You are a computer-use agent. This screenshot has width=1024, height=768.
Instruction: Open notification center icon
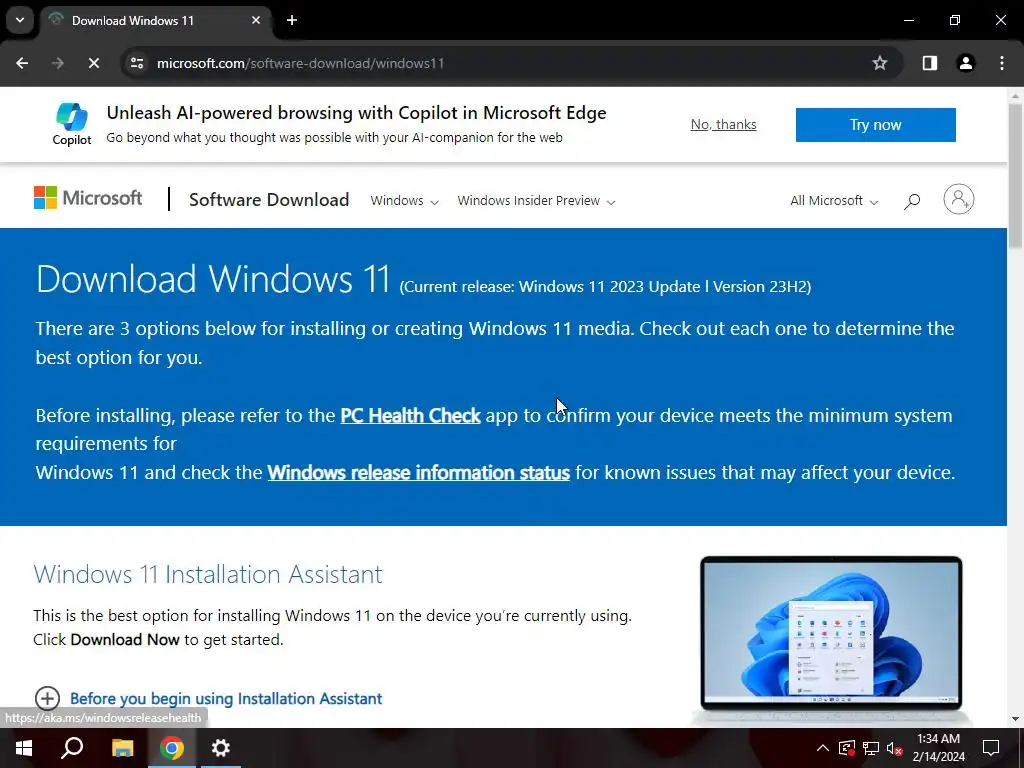click(991, 748)
